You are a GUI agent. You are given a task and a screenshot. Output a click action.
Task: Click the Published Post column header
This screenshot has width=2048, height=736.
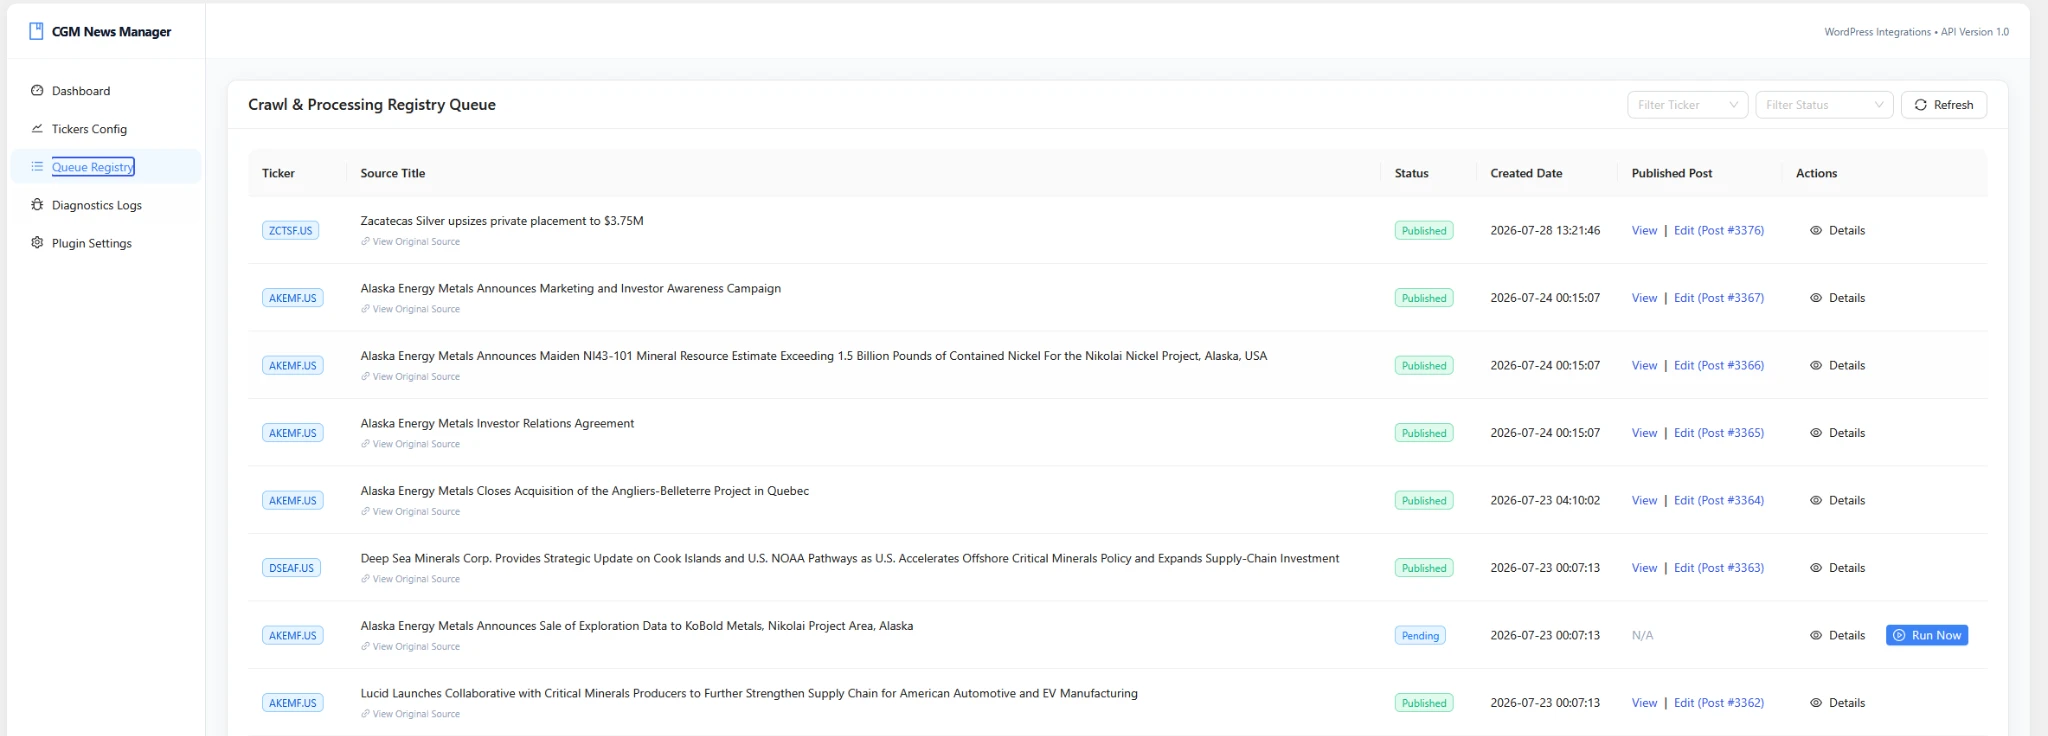1672,173
